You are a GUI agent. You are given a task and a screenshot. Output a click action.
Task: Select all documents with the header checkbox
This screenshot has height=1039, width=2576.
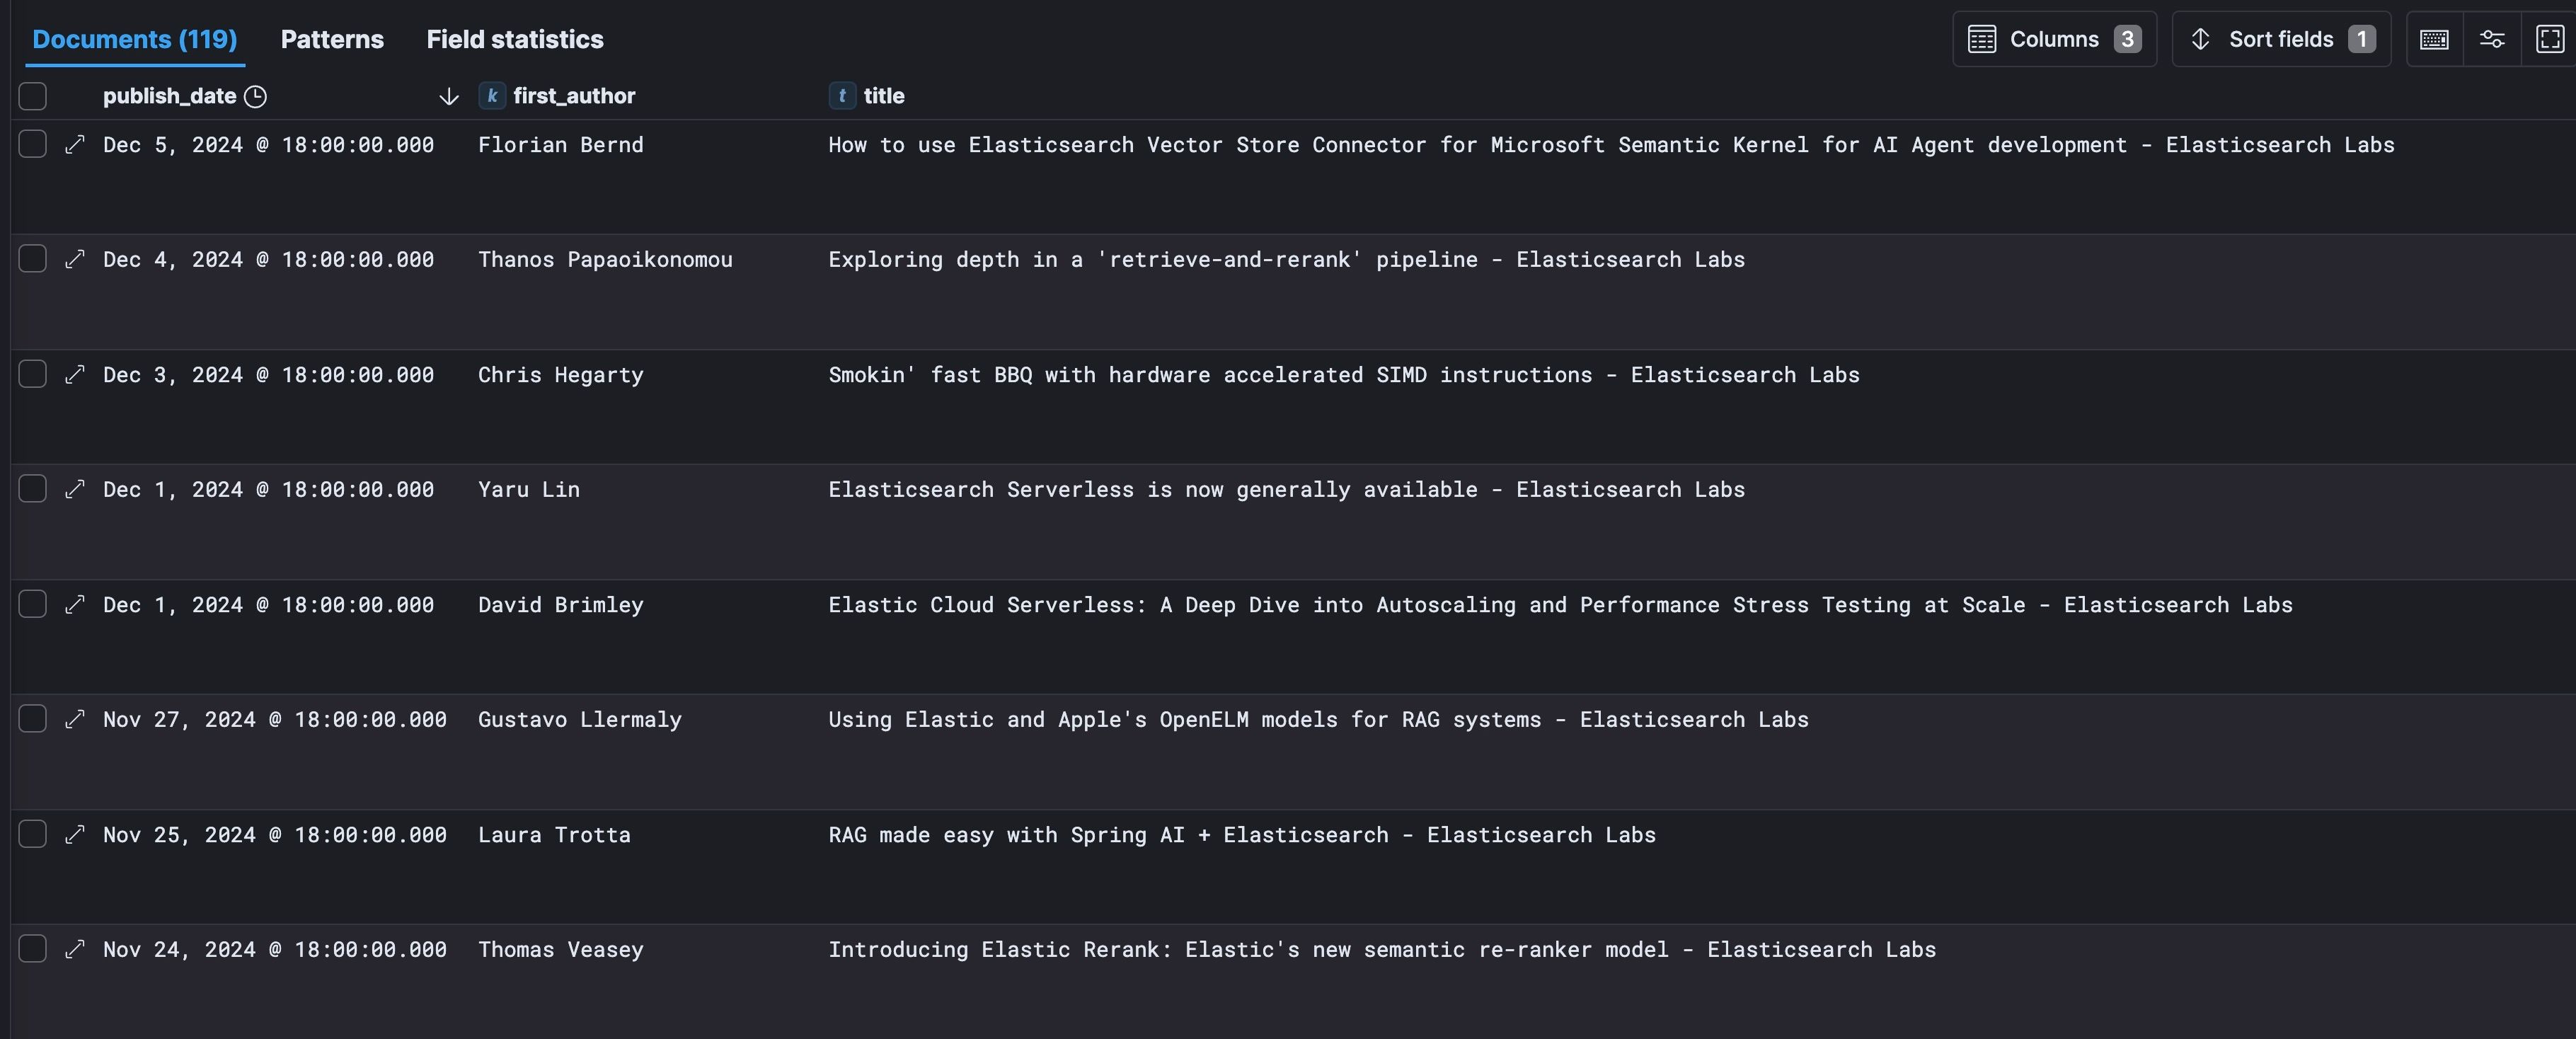click(33, 95)
